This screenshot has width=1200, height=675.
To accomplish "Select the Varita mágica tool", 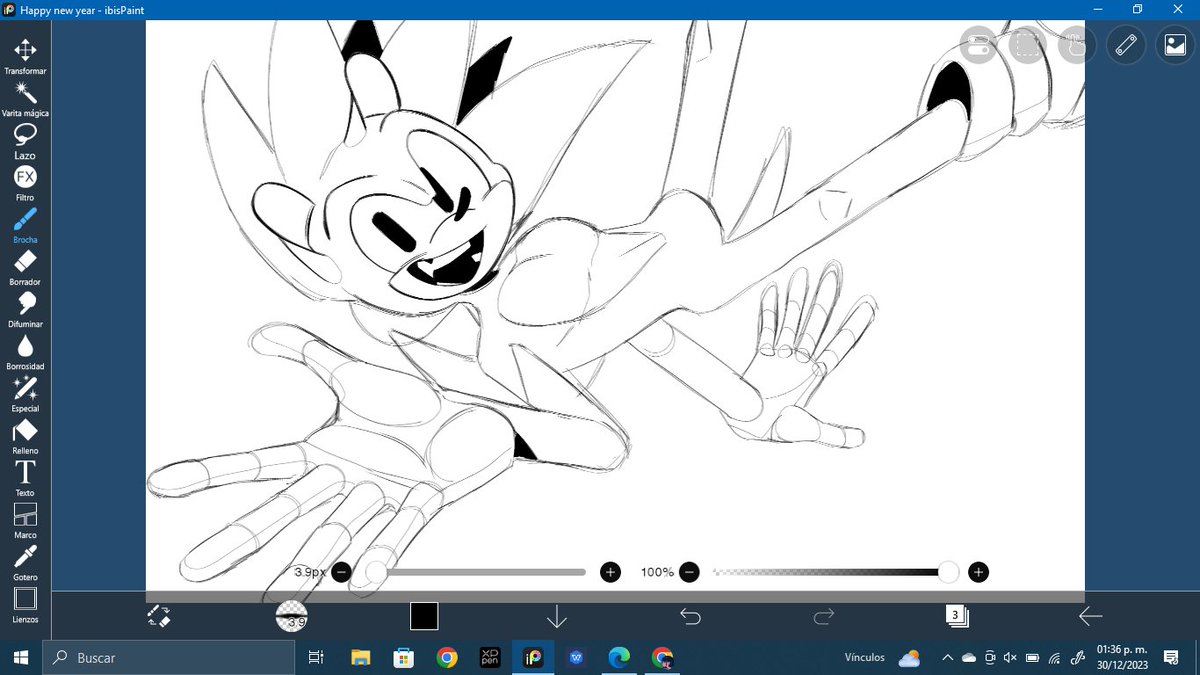I will pyautogui.click(x=25, y=99).
